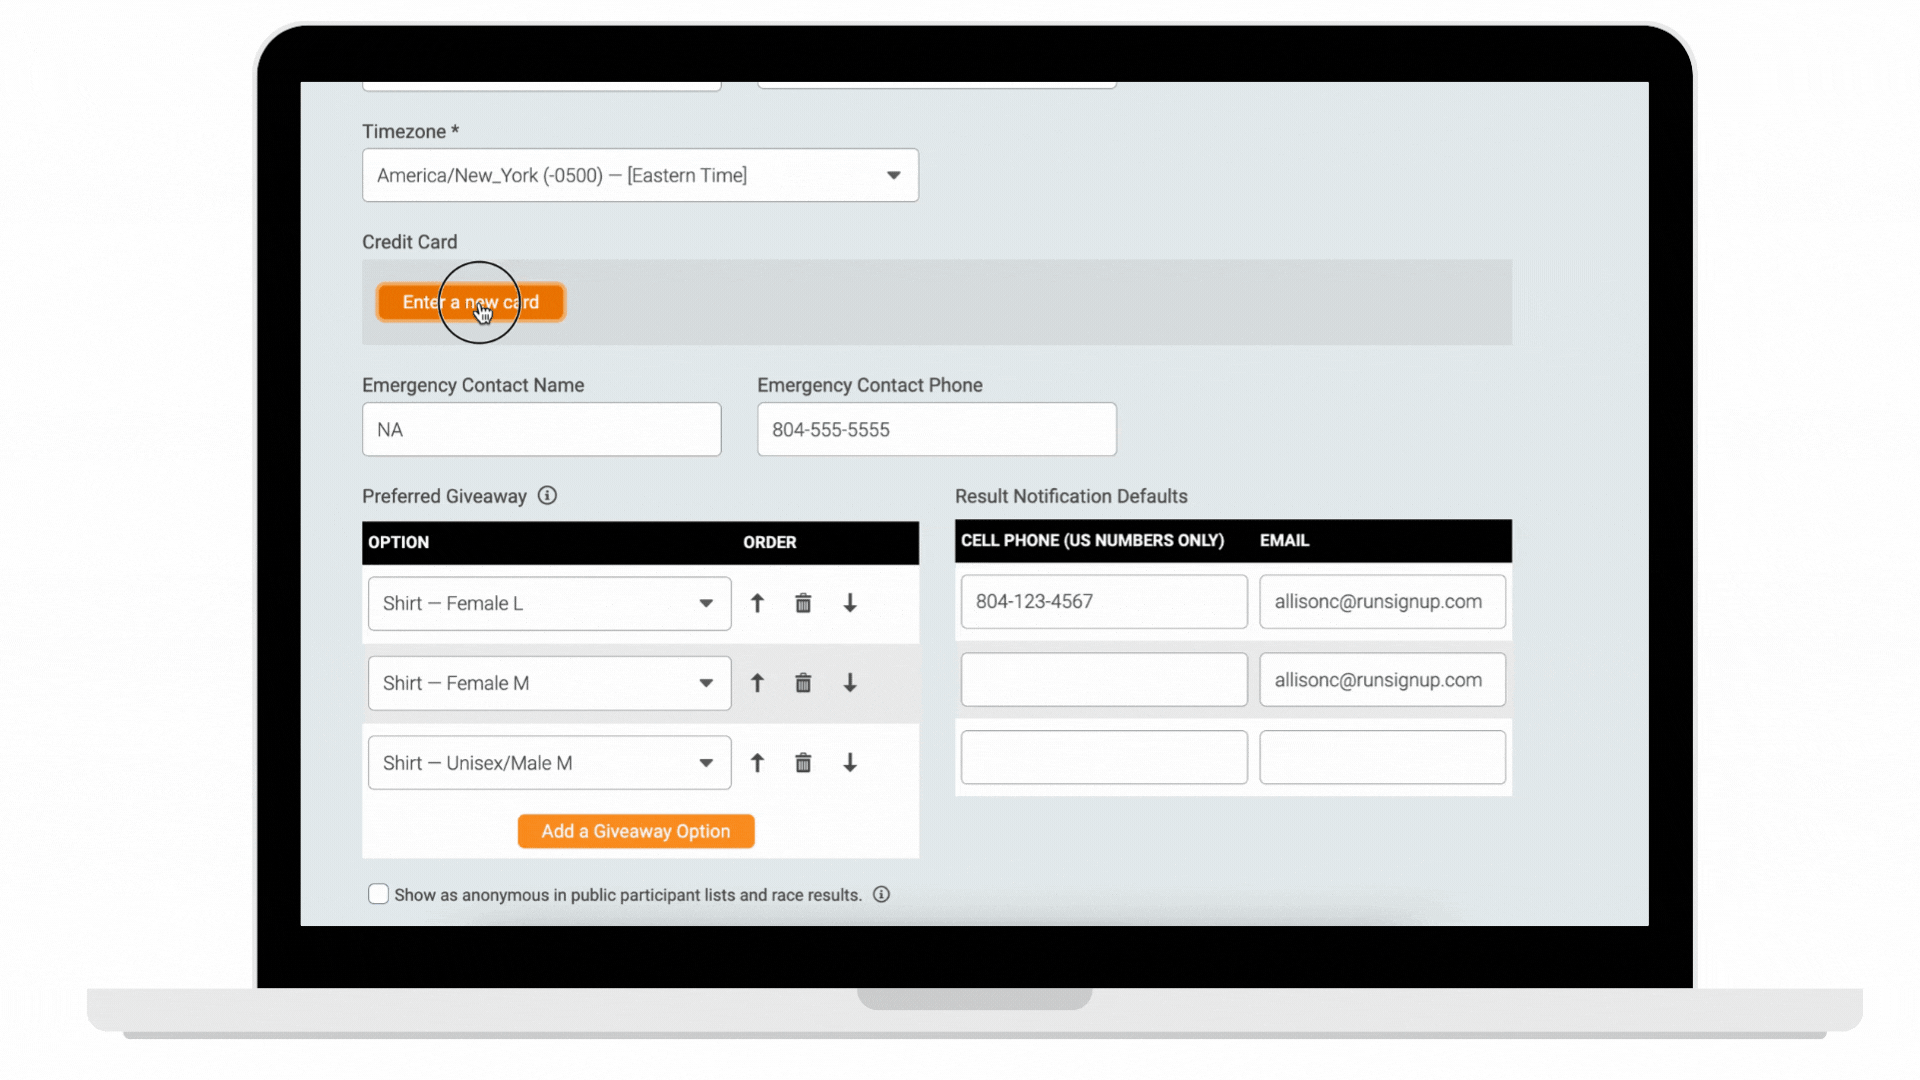Move Shirt Female M option up
The height and width of the screenshot is (1080, 1920).
757,683
